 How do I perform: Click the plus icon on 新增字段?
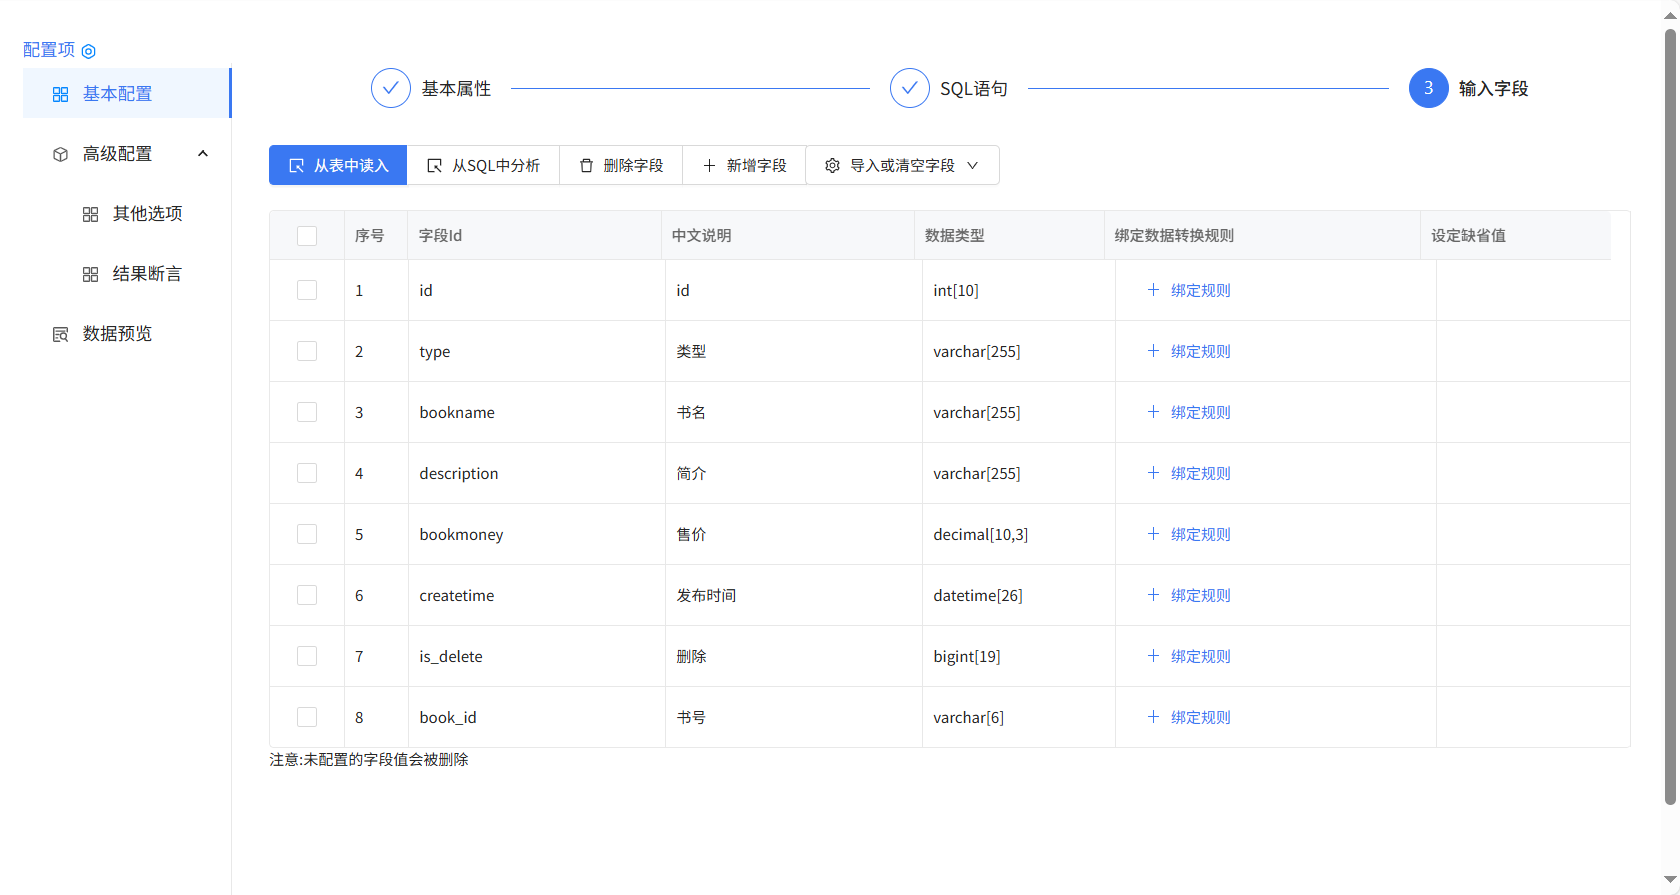click(x=709, y=165)
